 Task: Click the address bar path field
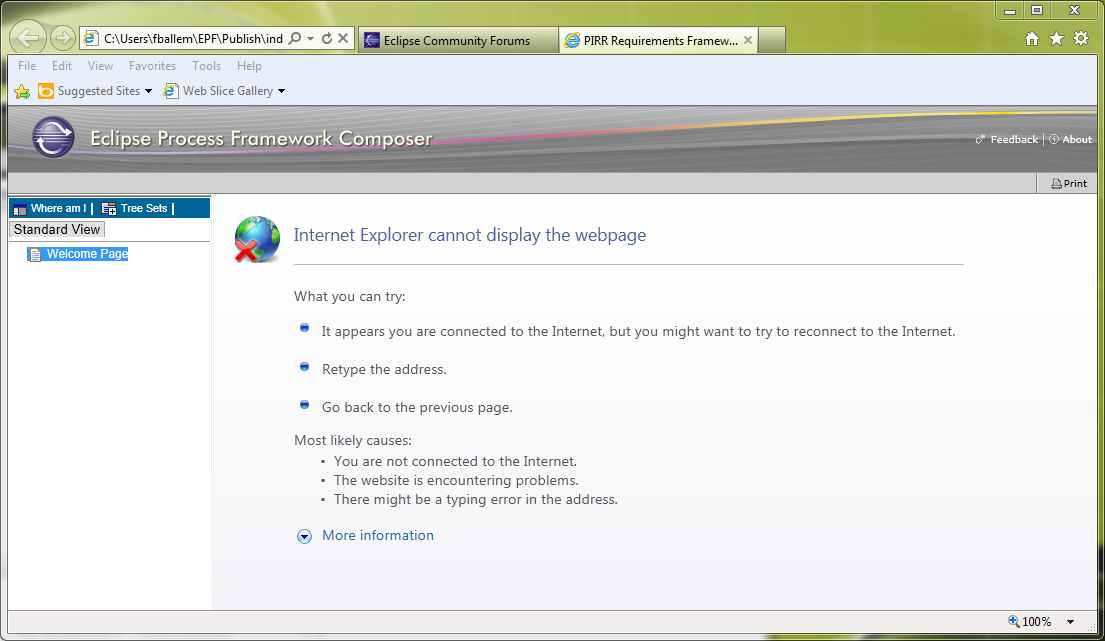193,38
